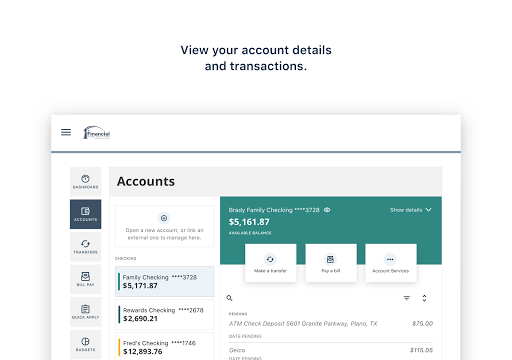Screen dimensions: 512x360
Task: Click the plus icon to open new account
Action: pyautogui.click(x=164, y=218)
